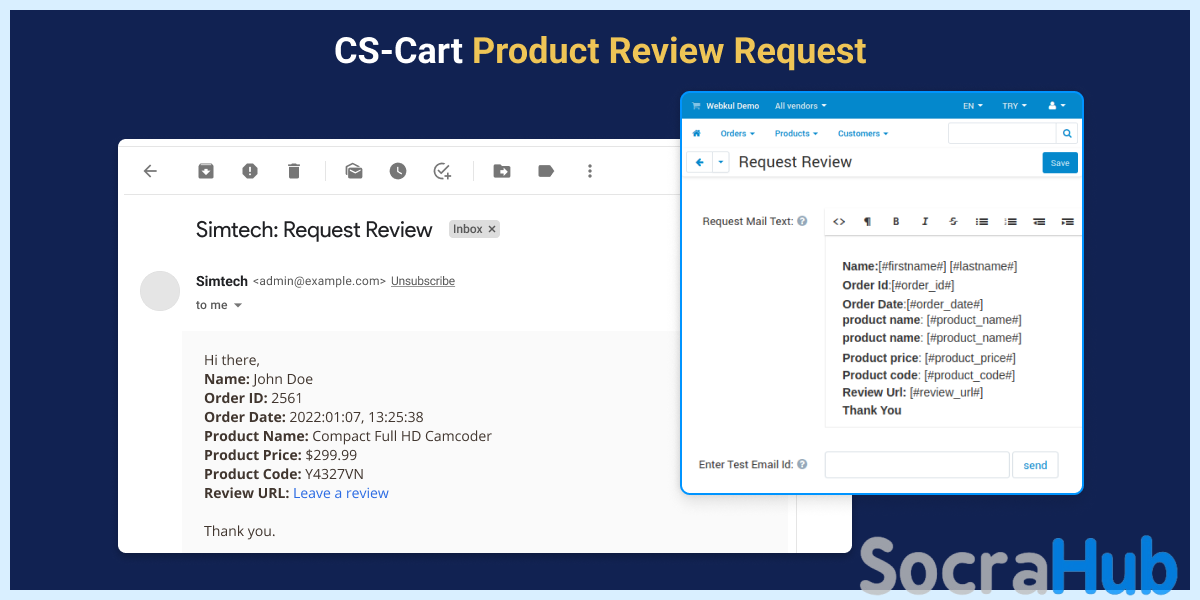Delete the email with the trash icon
The height and width of the screenshot is (600, 1200).
click(294, 171)
